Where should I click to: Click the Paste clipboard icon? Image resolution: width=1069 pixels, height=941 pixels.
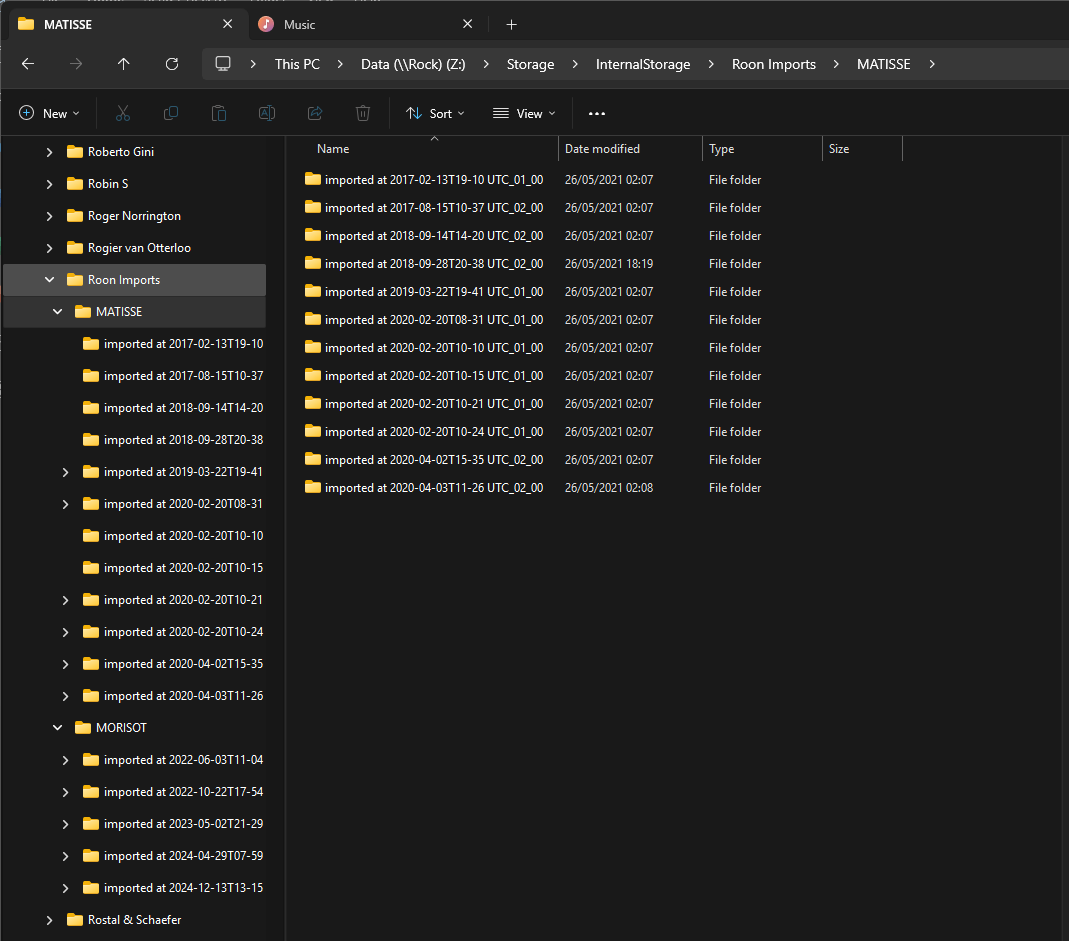click(x=219, y=113)
